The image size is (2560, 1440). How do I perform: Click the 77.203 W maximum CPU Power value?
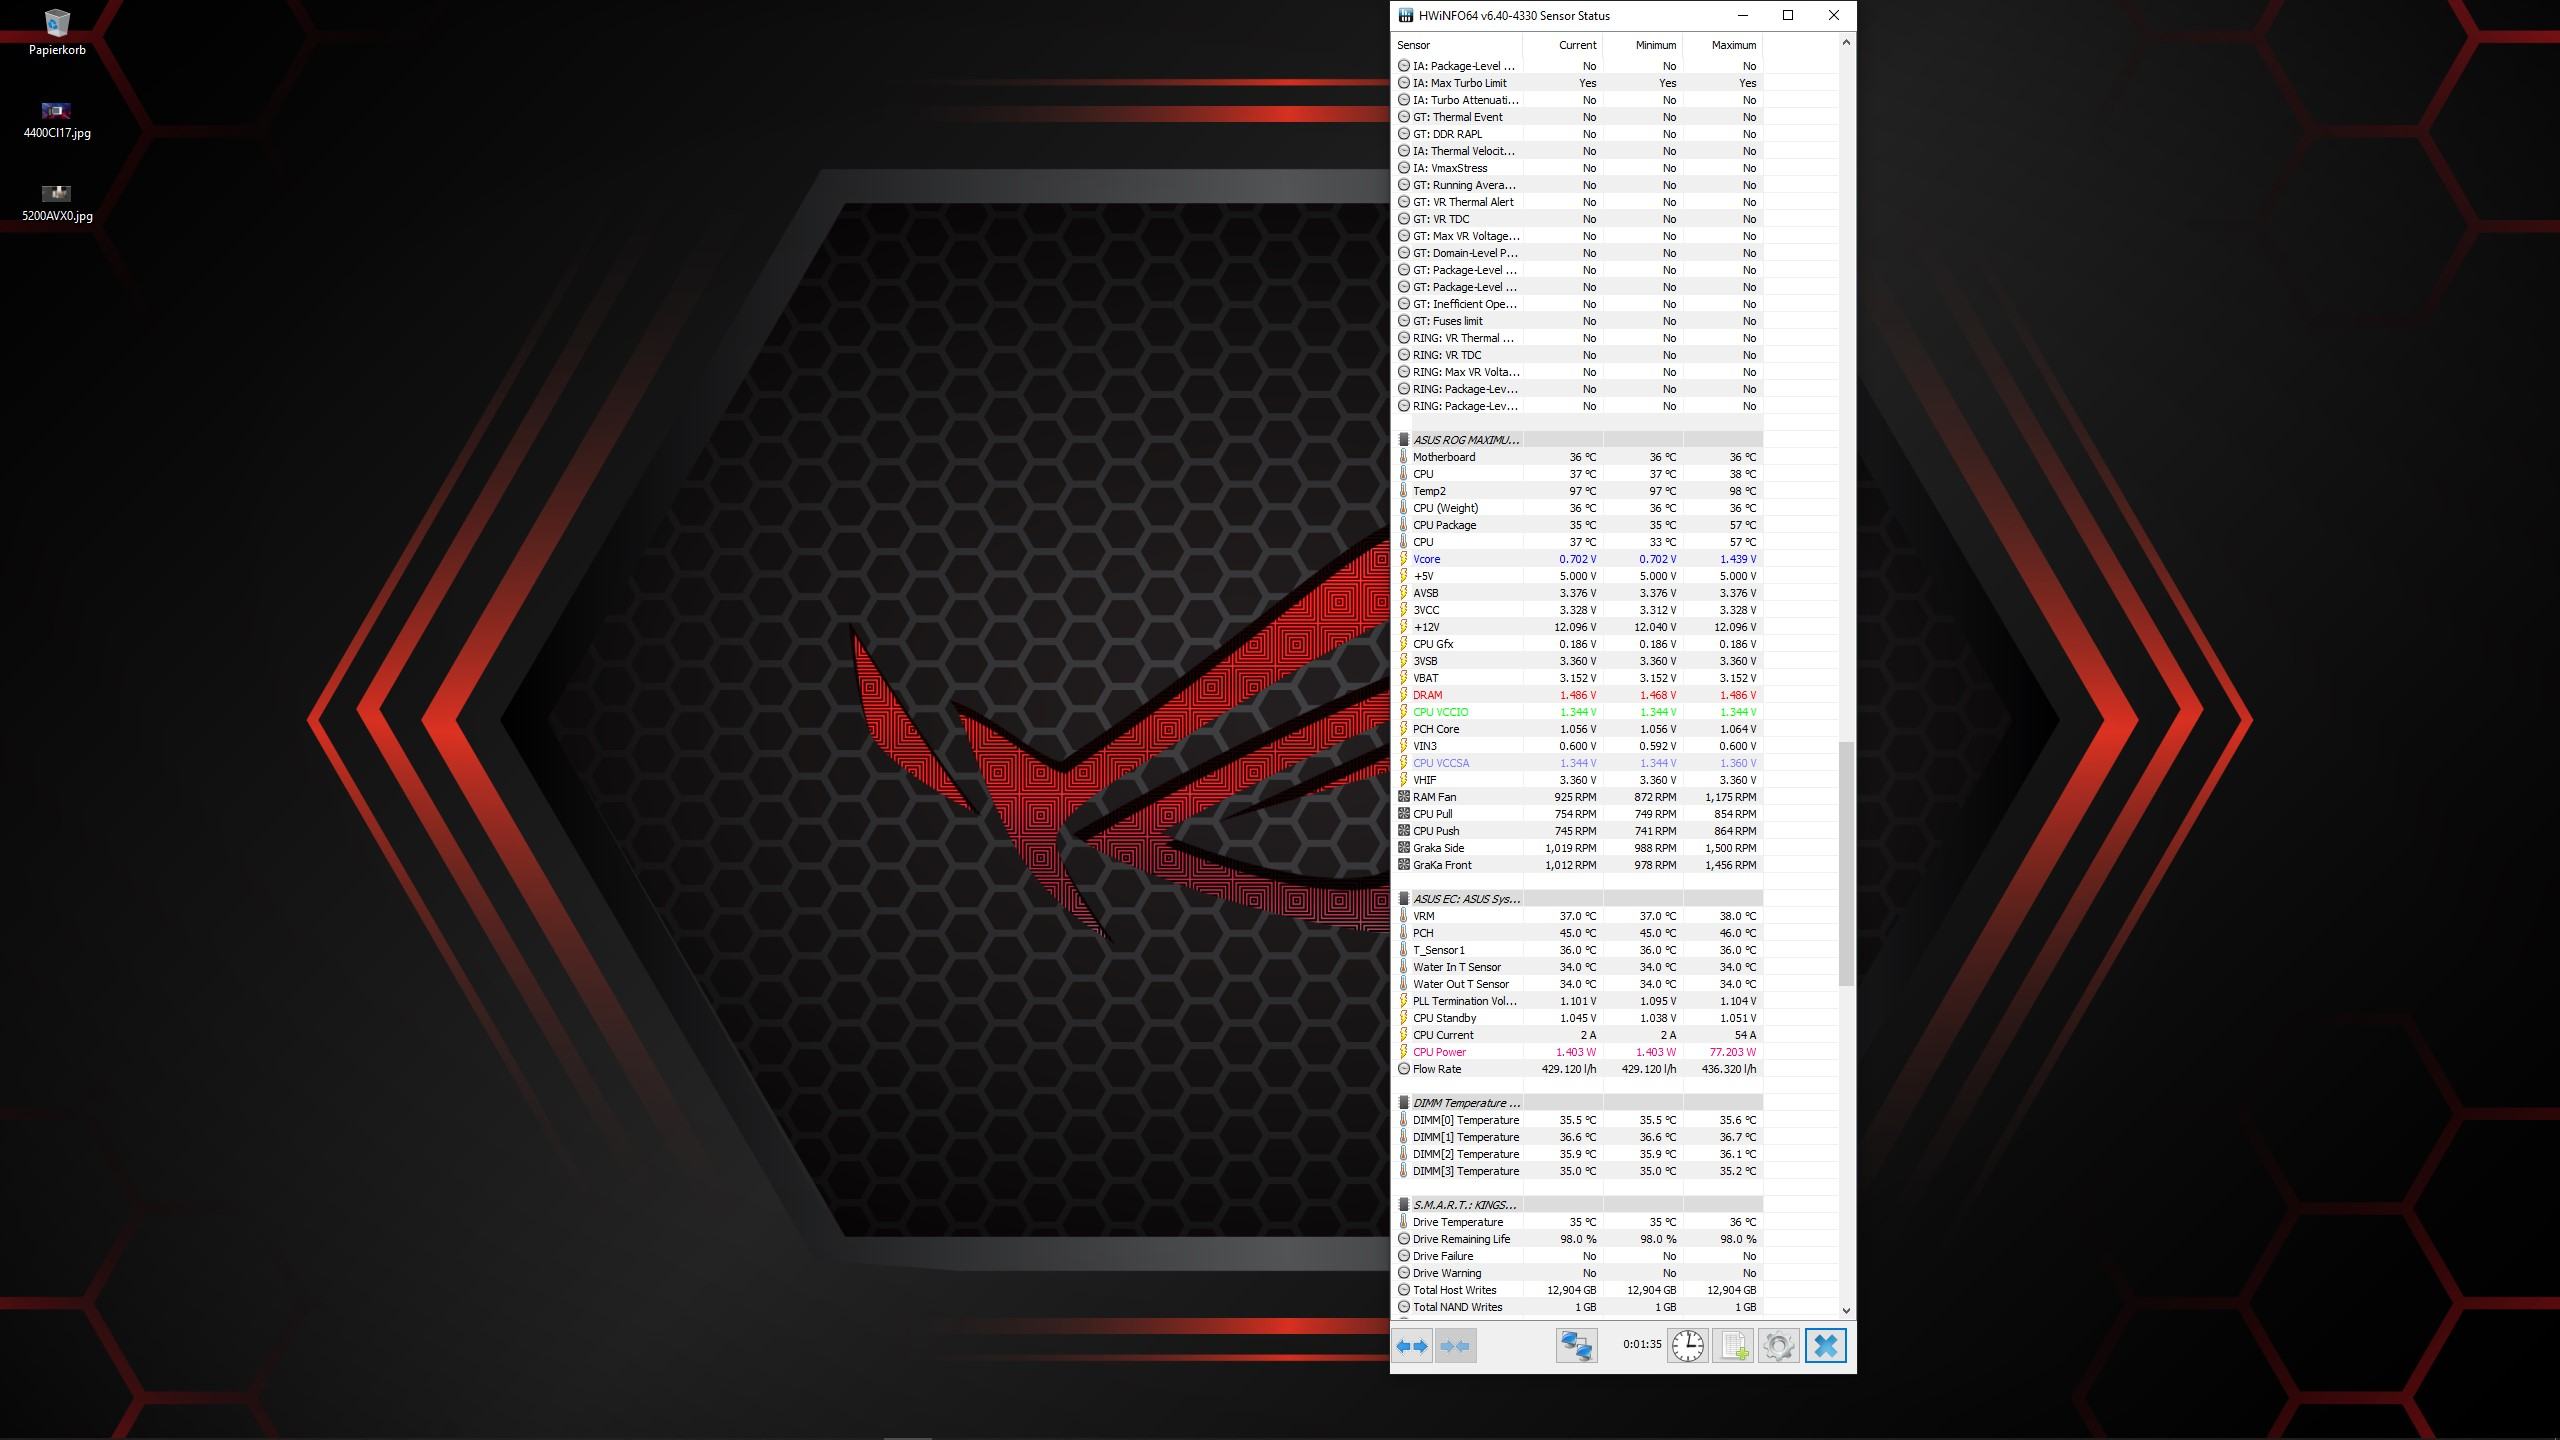(1732, 1052)
